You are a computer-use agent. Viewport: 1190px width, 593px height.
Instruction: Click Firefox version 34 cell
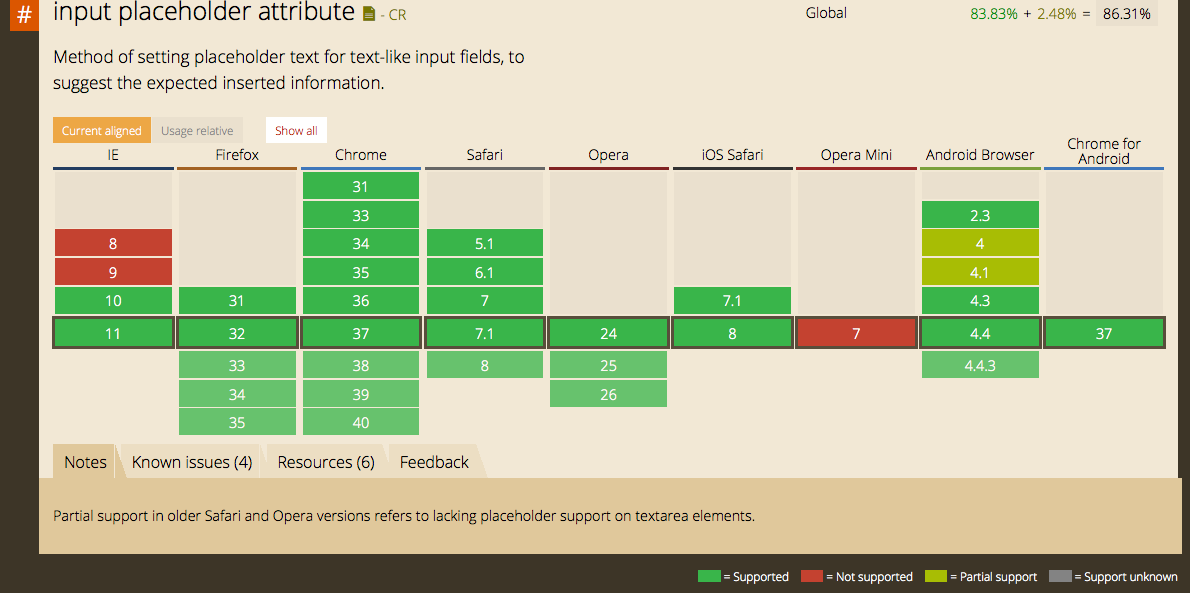[237, 394]
